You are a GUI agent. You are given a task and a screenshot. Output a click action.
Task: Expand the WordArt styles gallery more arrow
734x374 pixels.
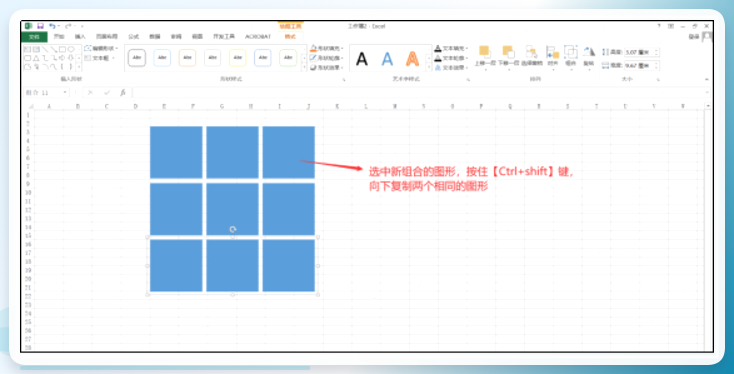point(429,67)
